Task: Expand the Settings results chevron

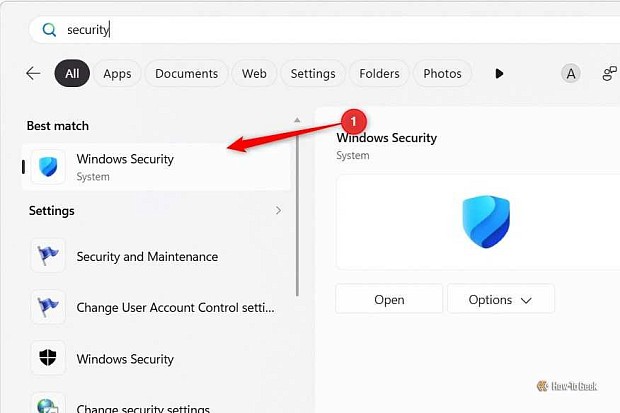Action: pos(278,210)
